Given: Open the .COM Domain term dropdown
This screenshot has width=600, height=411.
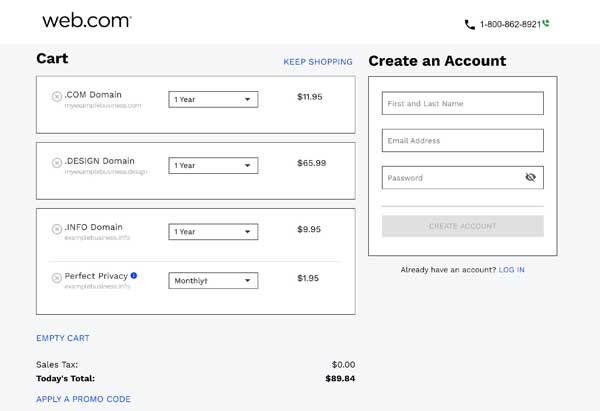Looking at the screenshot, I should [213, 99].
